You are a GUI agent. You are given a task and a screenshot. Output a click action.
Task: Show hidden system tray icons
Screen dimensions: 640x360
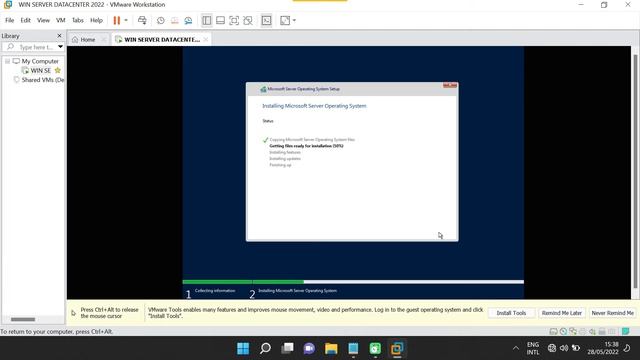[x=516, y=348]
